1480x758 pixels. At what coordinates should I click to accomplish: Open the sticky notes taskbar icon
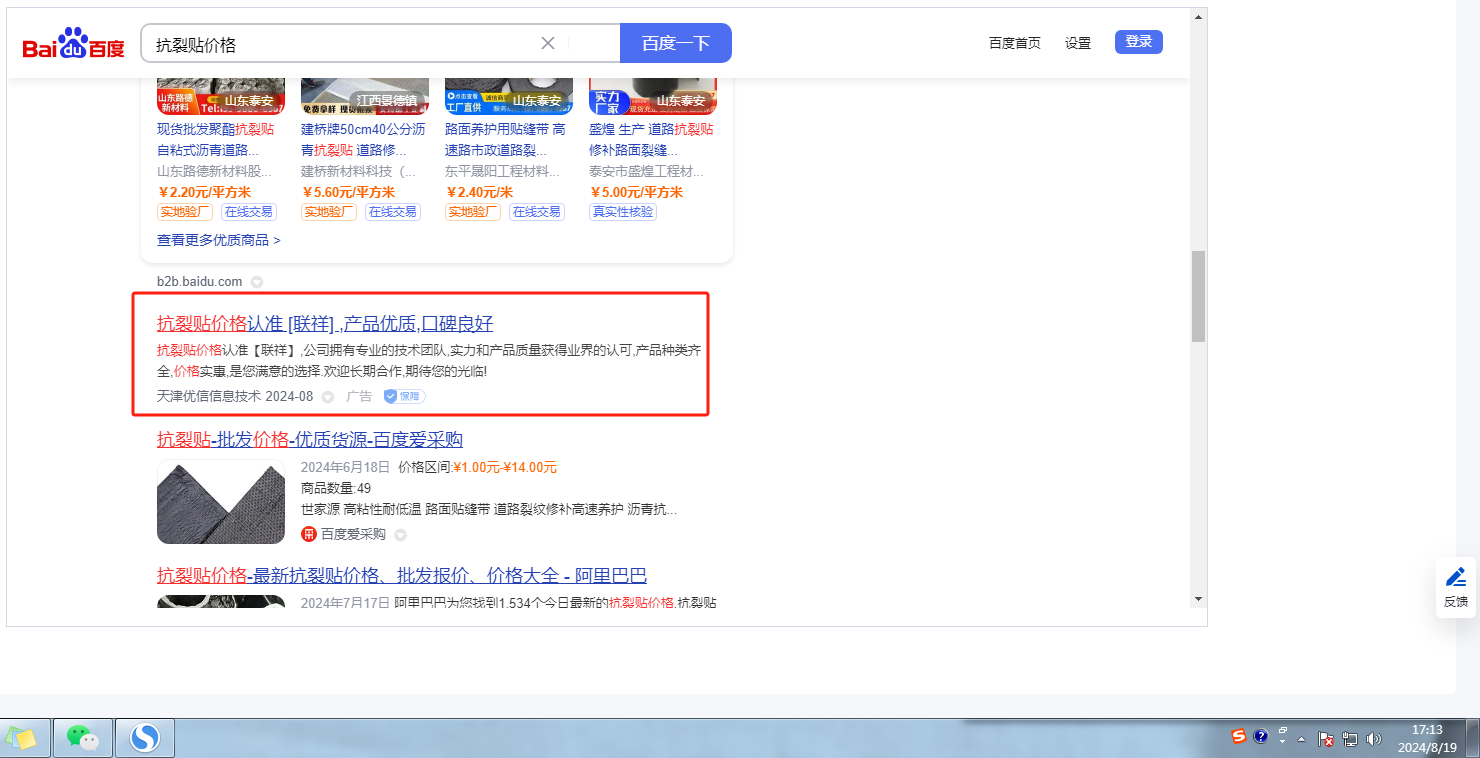23,738
